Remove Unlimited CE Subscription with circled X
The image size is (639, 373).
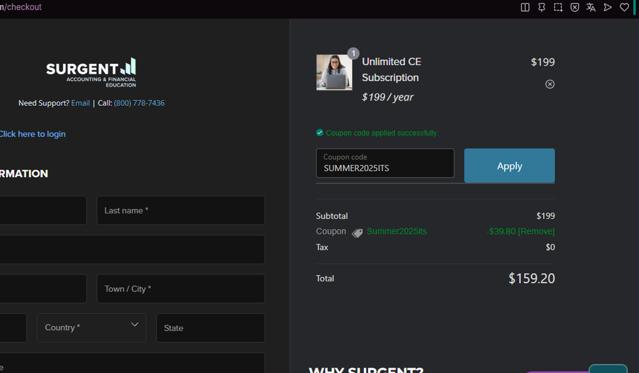coord(550,84)
